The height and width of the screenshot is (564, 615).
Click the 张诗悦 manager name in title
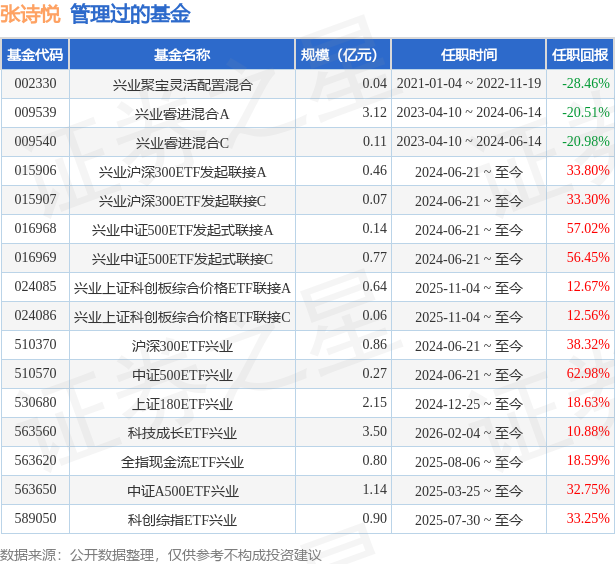click(30, 15)
